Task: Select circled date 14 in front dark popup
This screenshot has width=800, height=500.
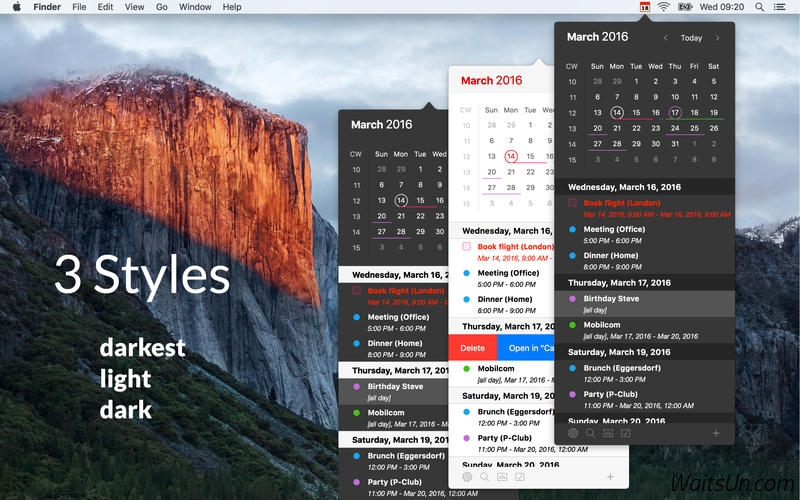Action: pyautogui.click(x=617, y=113)
